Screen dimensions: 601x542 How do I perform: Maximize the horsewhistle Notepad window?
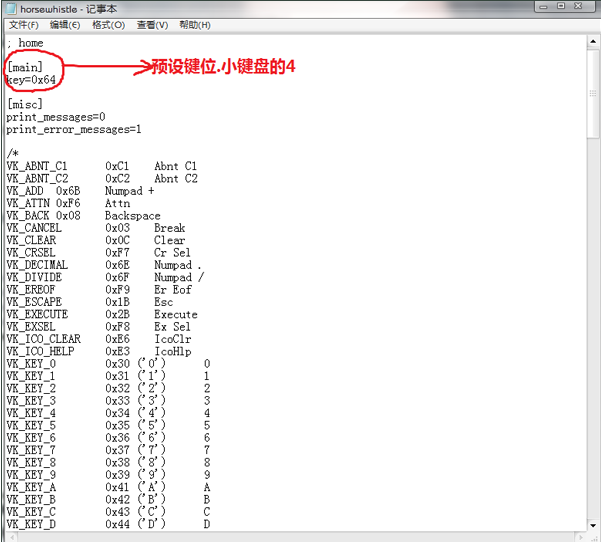point(561,6)
